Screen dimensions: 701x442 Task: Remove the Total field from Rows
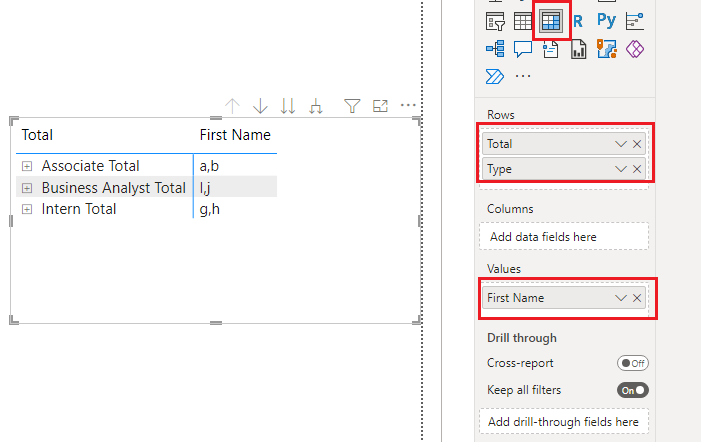click(637, 144)
